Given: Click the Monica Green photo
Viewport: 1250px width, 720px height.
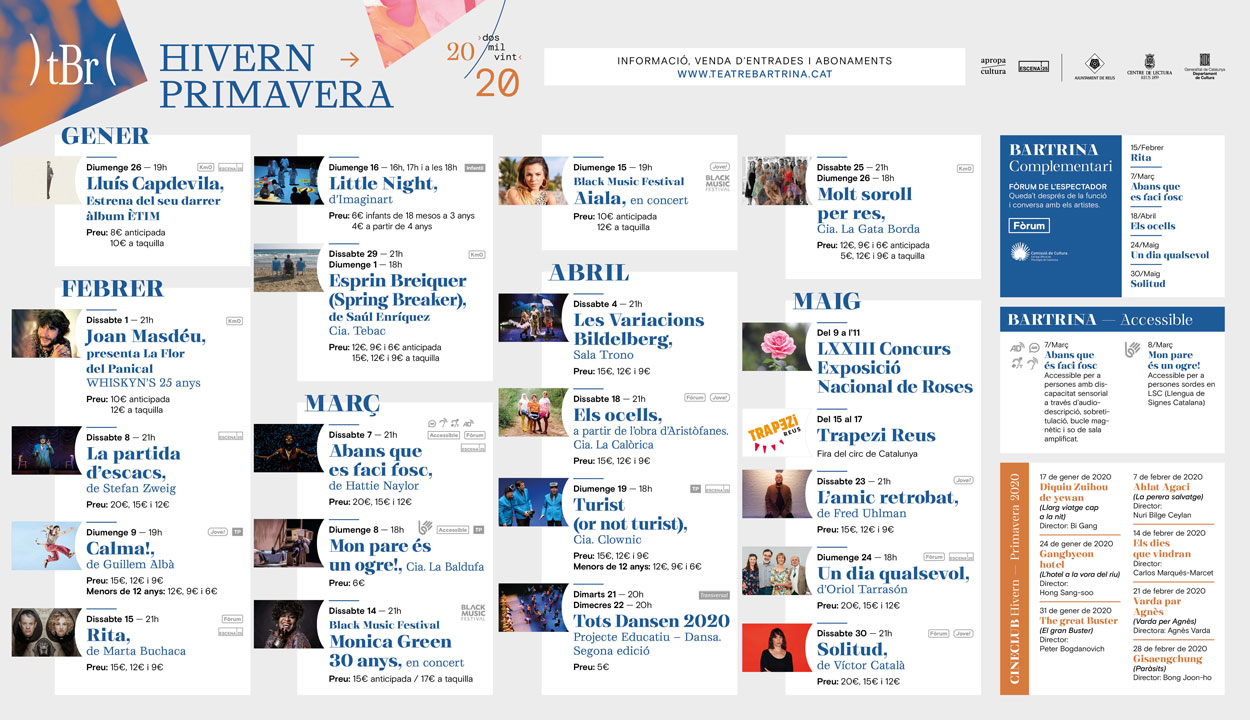Looking at the screenshot, I should (289, 624).
